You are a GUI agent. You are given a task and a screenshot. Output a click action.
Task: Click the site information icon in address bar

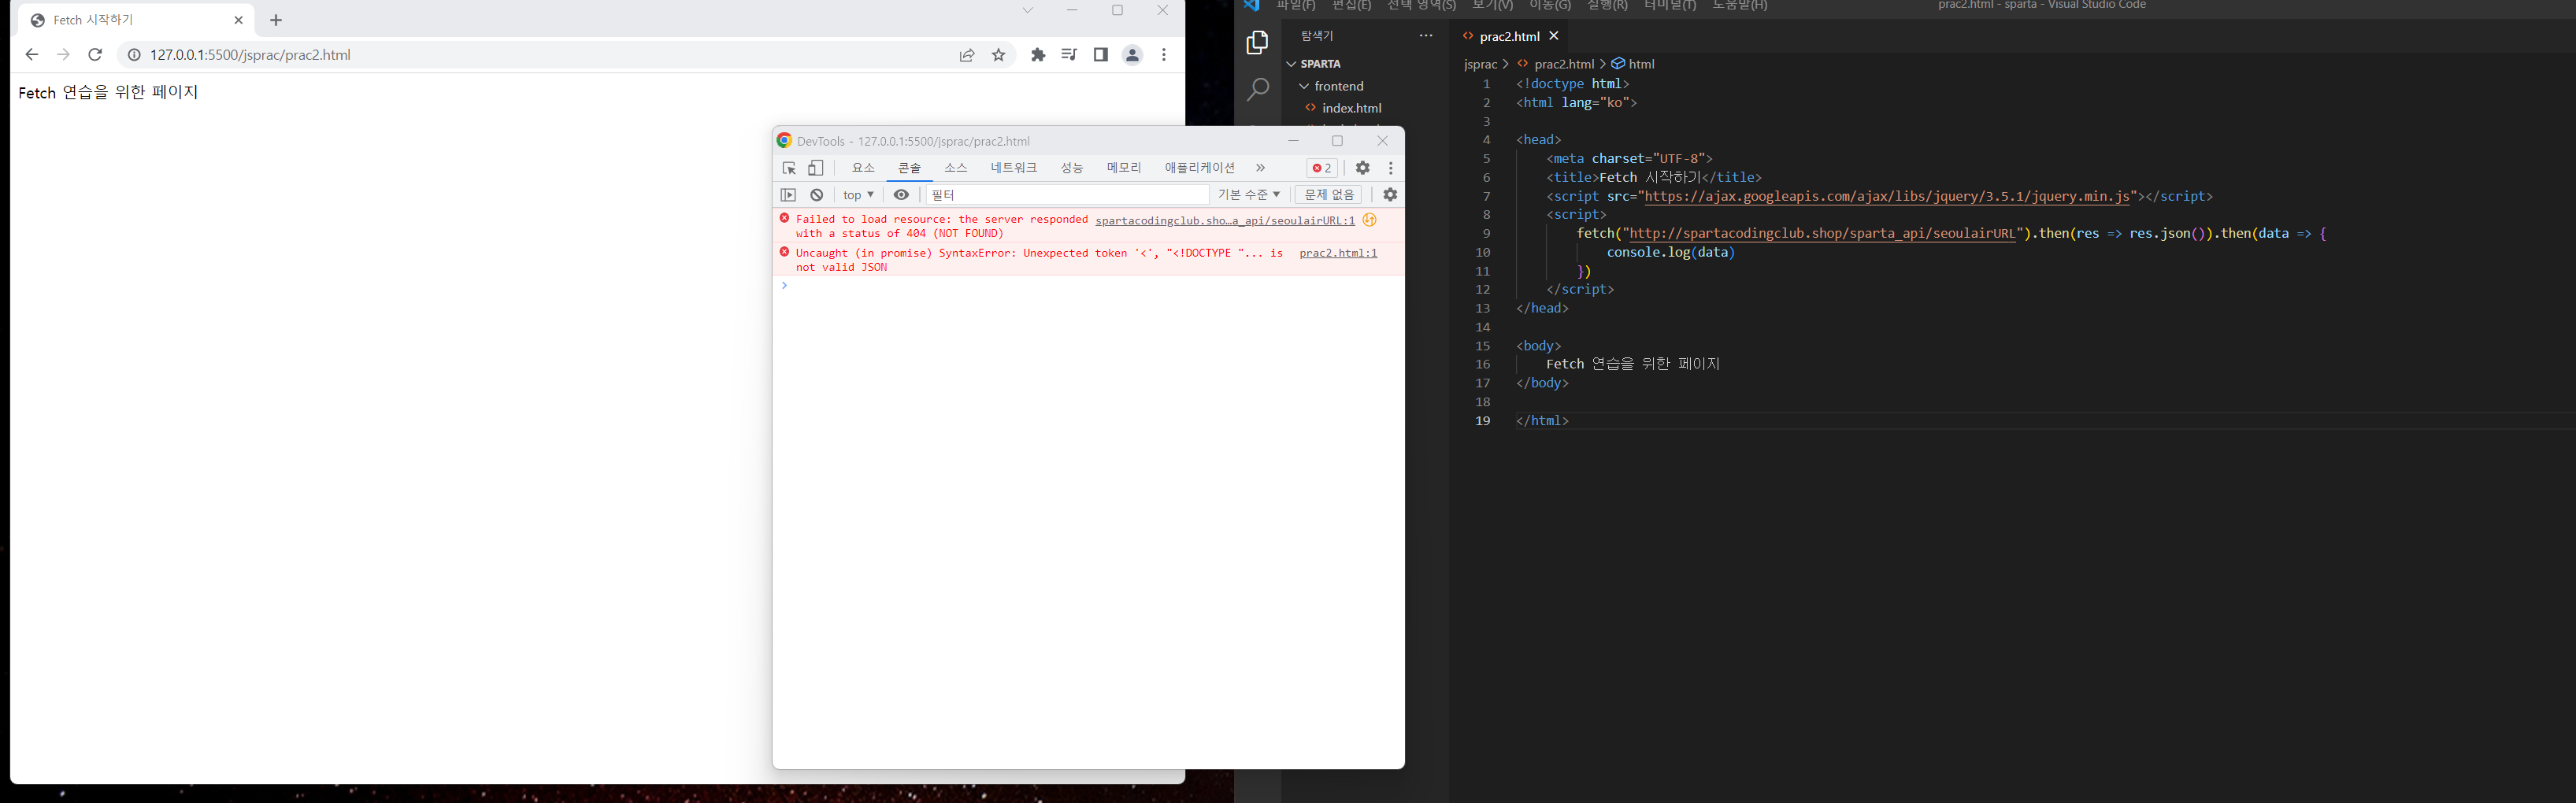tap(134, 55)
